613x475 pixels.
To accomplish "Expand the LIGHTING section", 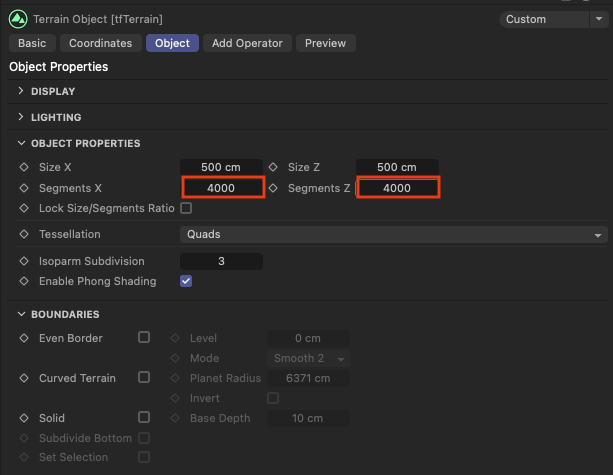I will point(21,117).
